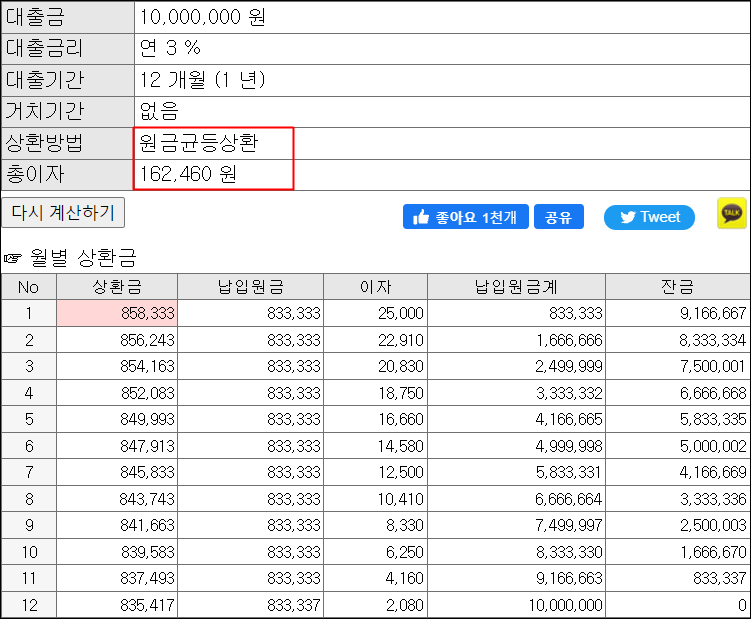Click the 16,660 interest cell

point(376,420)
